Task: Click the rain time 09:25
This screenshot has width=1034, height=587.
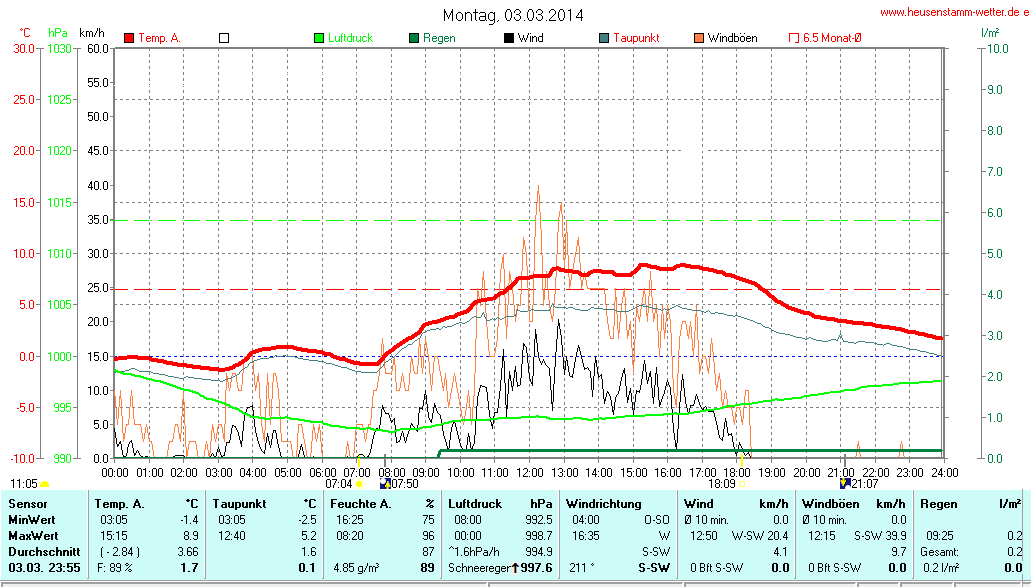Action: click(x=940, y=536)
